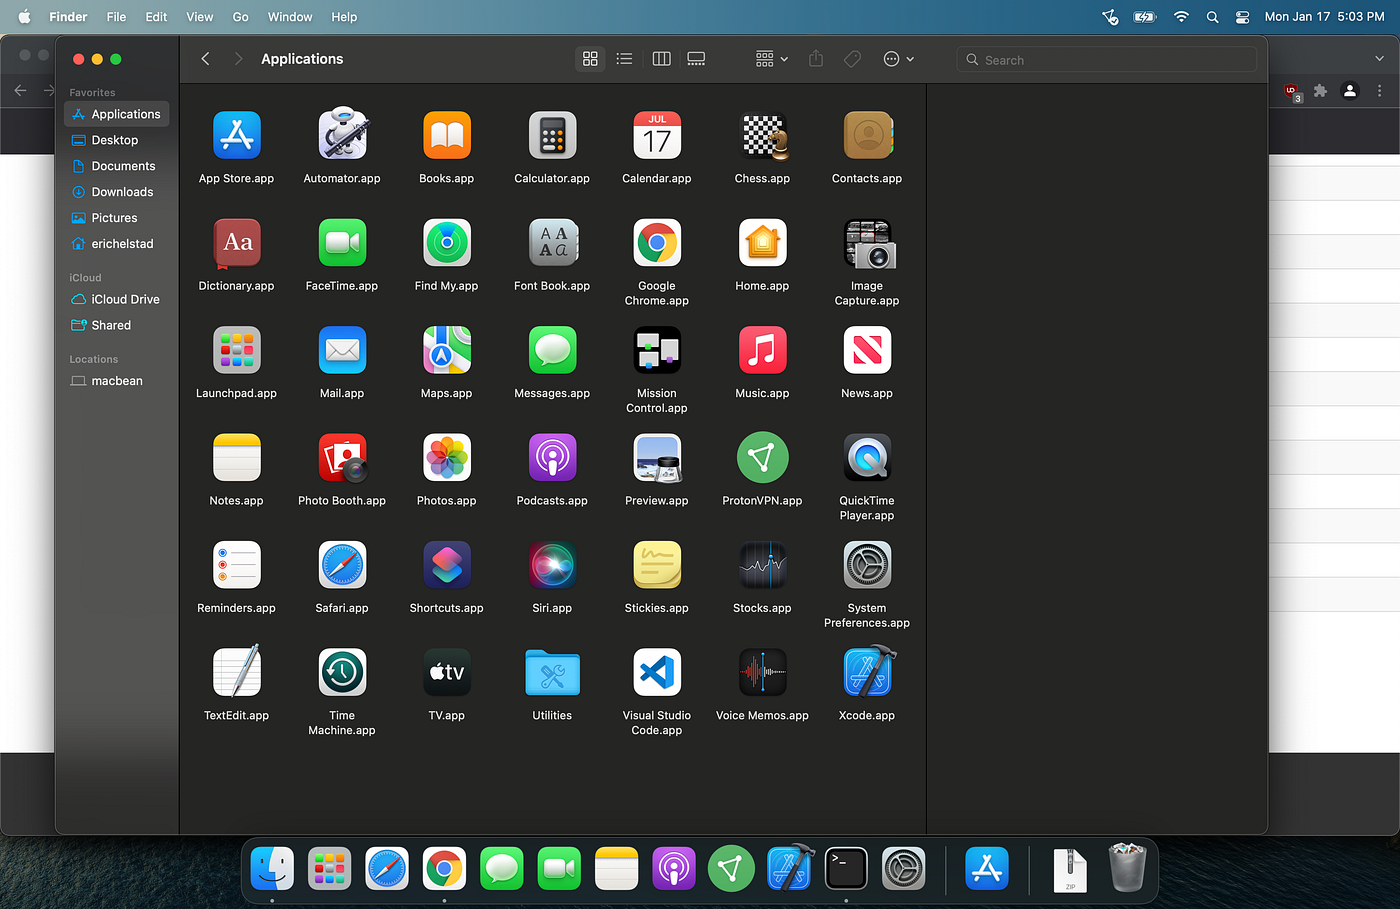The height and width of the screenshot is (909, 1400).
Task: Launch Visual Studio Code.app
Action: click(x=657, y=672)
